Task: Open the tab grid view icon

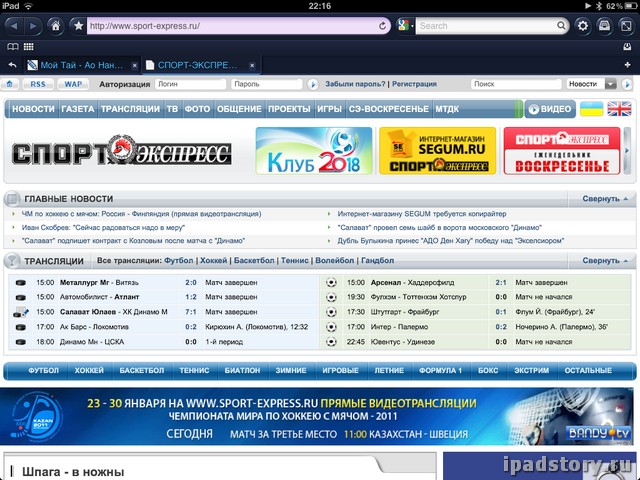Action: 29,47
